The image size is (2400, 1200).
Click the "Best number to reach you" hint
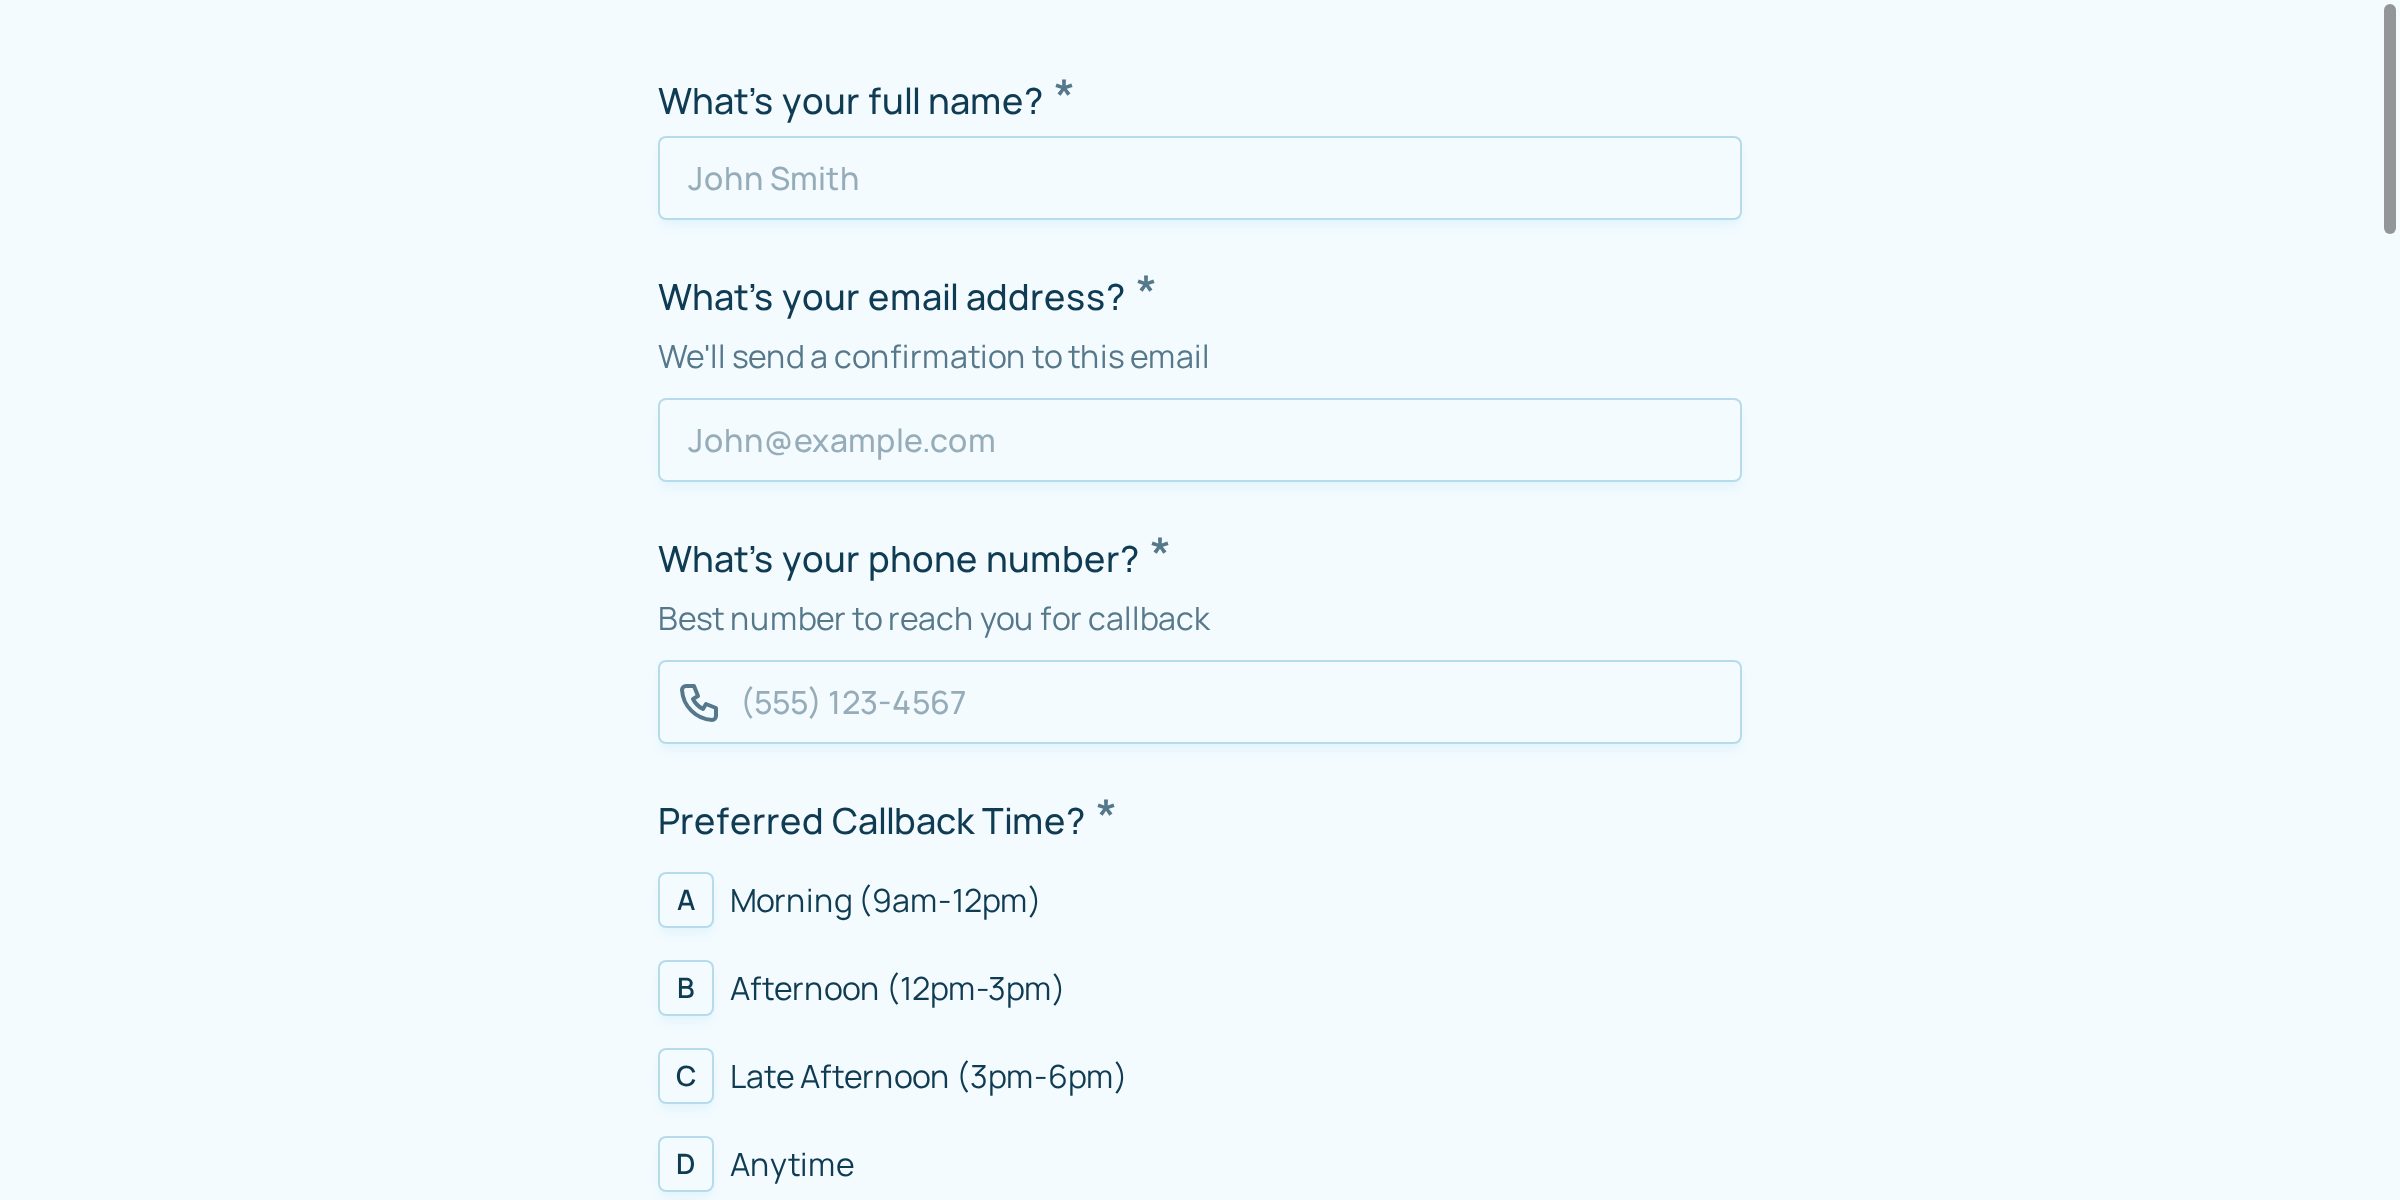933,618
